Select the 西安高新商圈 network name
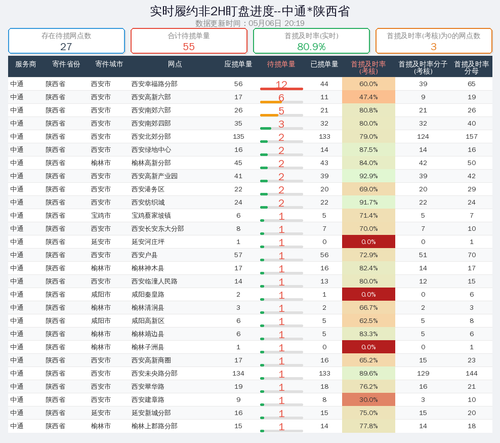The image size is (500, 443). pyautogui.click(x=151, y=360)
